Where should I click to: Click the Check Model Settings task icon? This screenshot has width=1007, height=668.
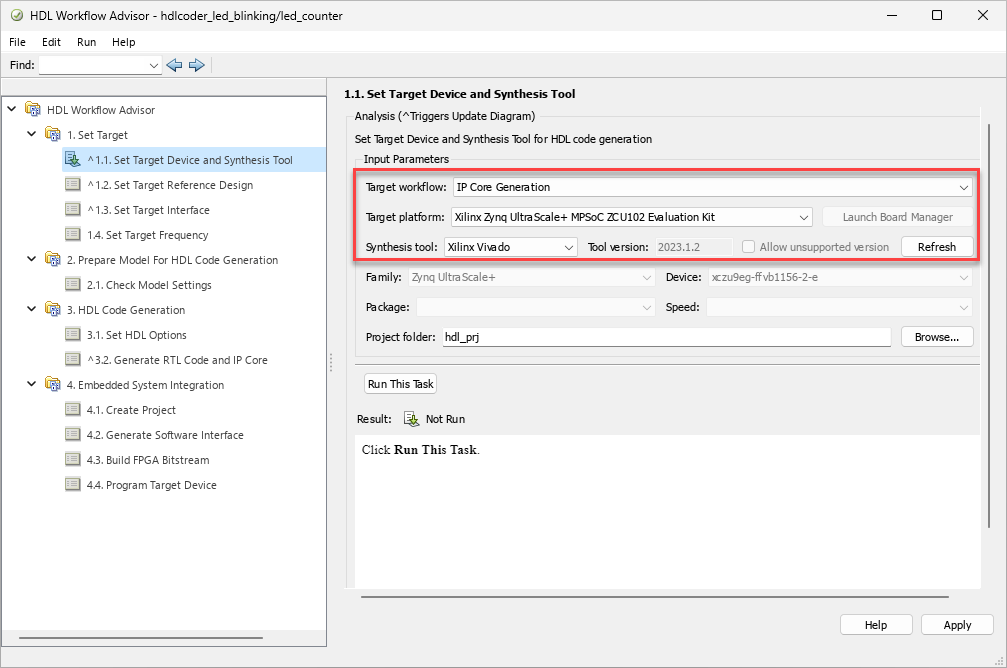pyautogui.click(x=72, y=285)
